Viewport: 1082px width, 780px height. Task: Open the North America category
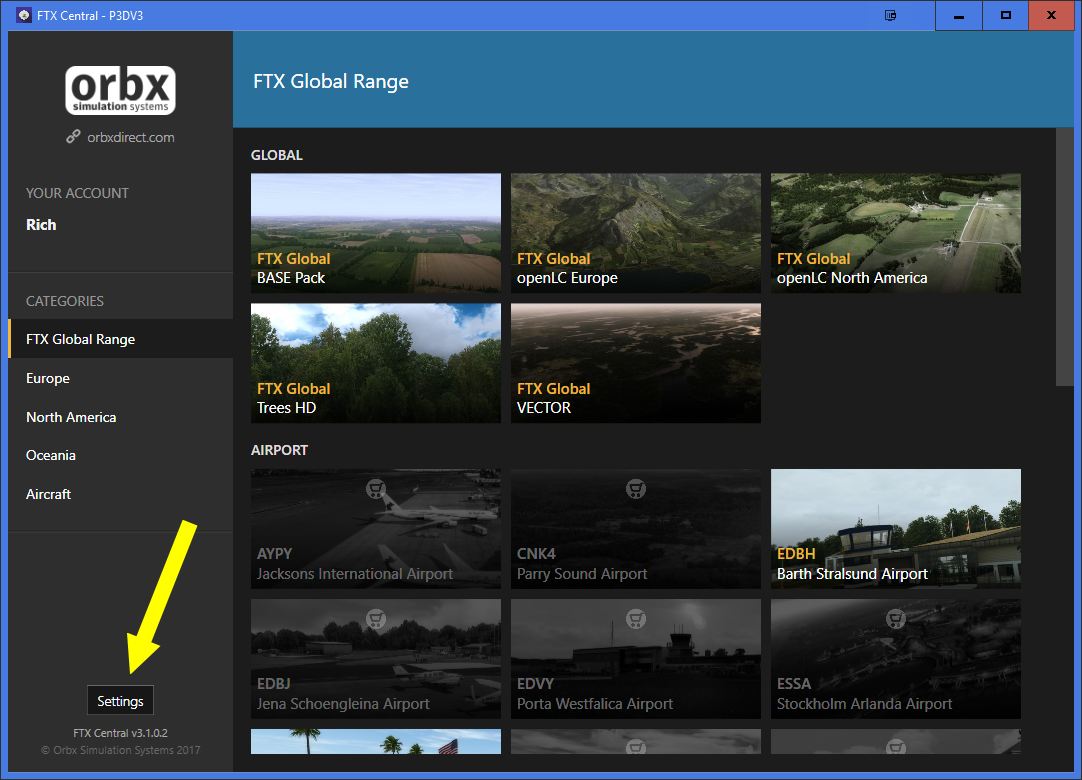121,417
